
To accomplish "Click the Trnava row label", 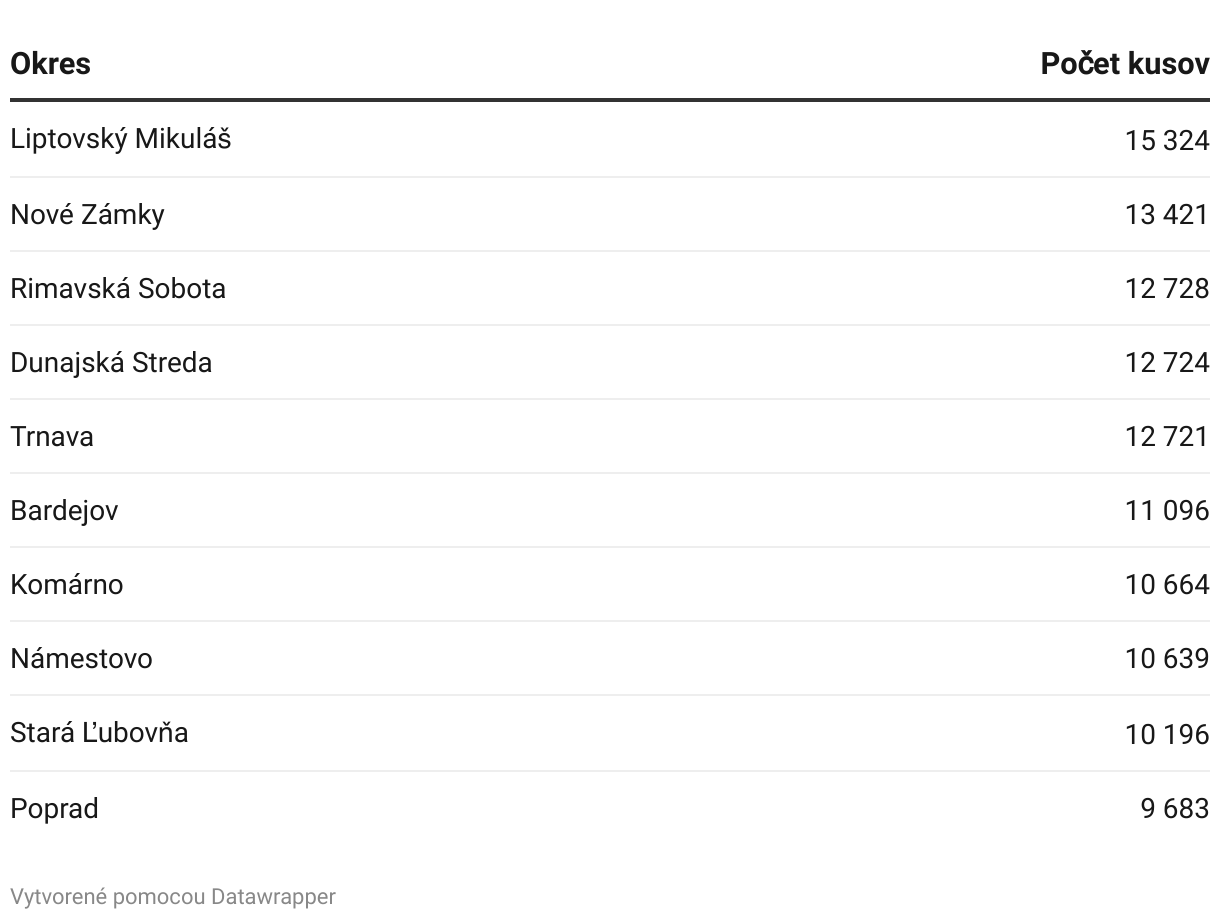I will pyautogui.click(x=52, y=437).
